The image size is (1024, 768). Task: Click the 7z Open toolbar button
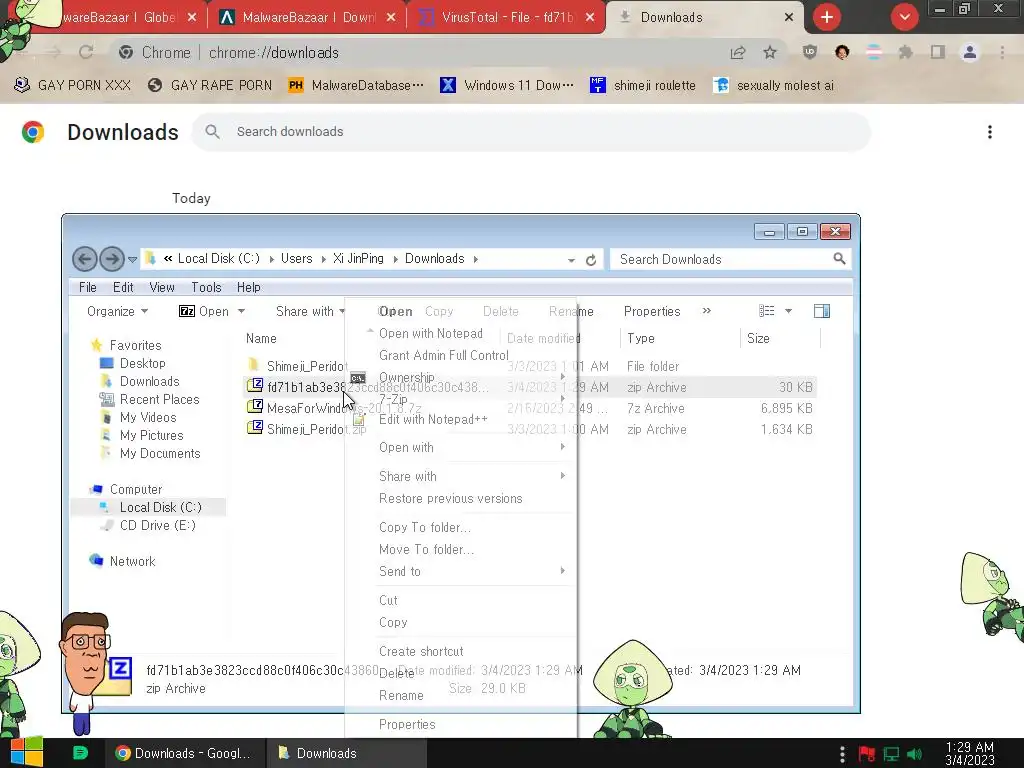tap(204, 312)
